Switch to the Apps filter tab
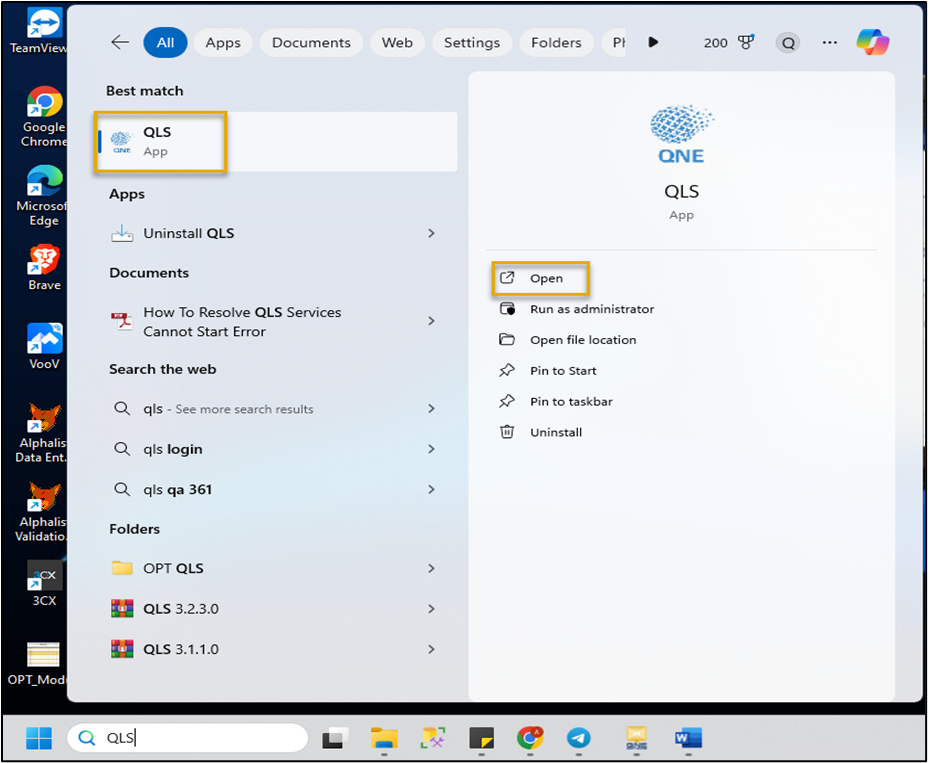 click(x=223, y=43)
